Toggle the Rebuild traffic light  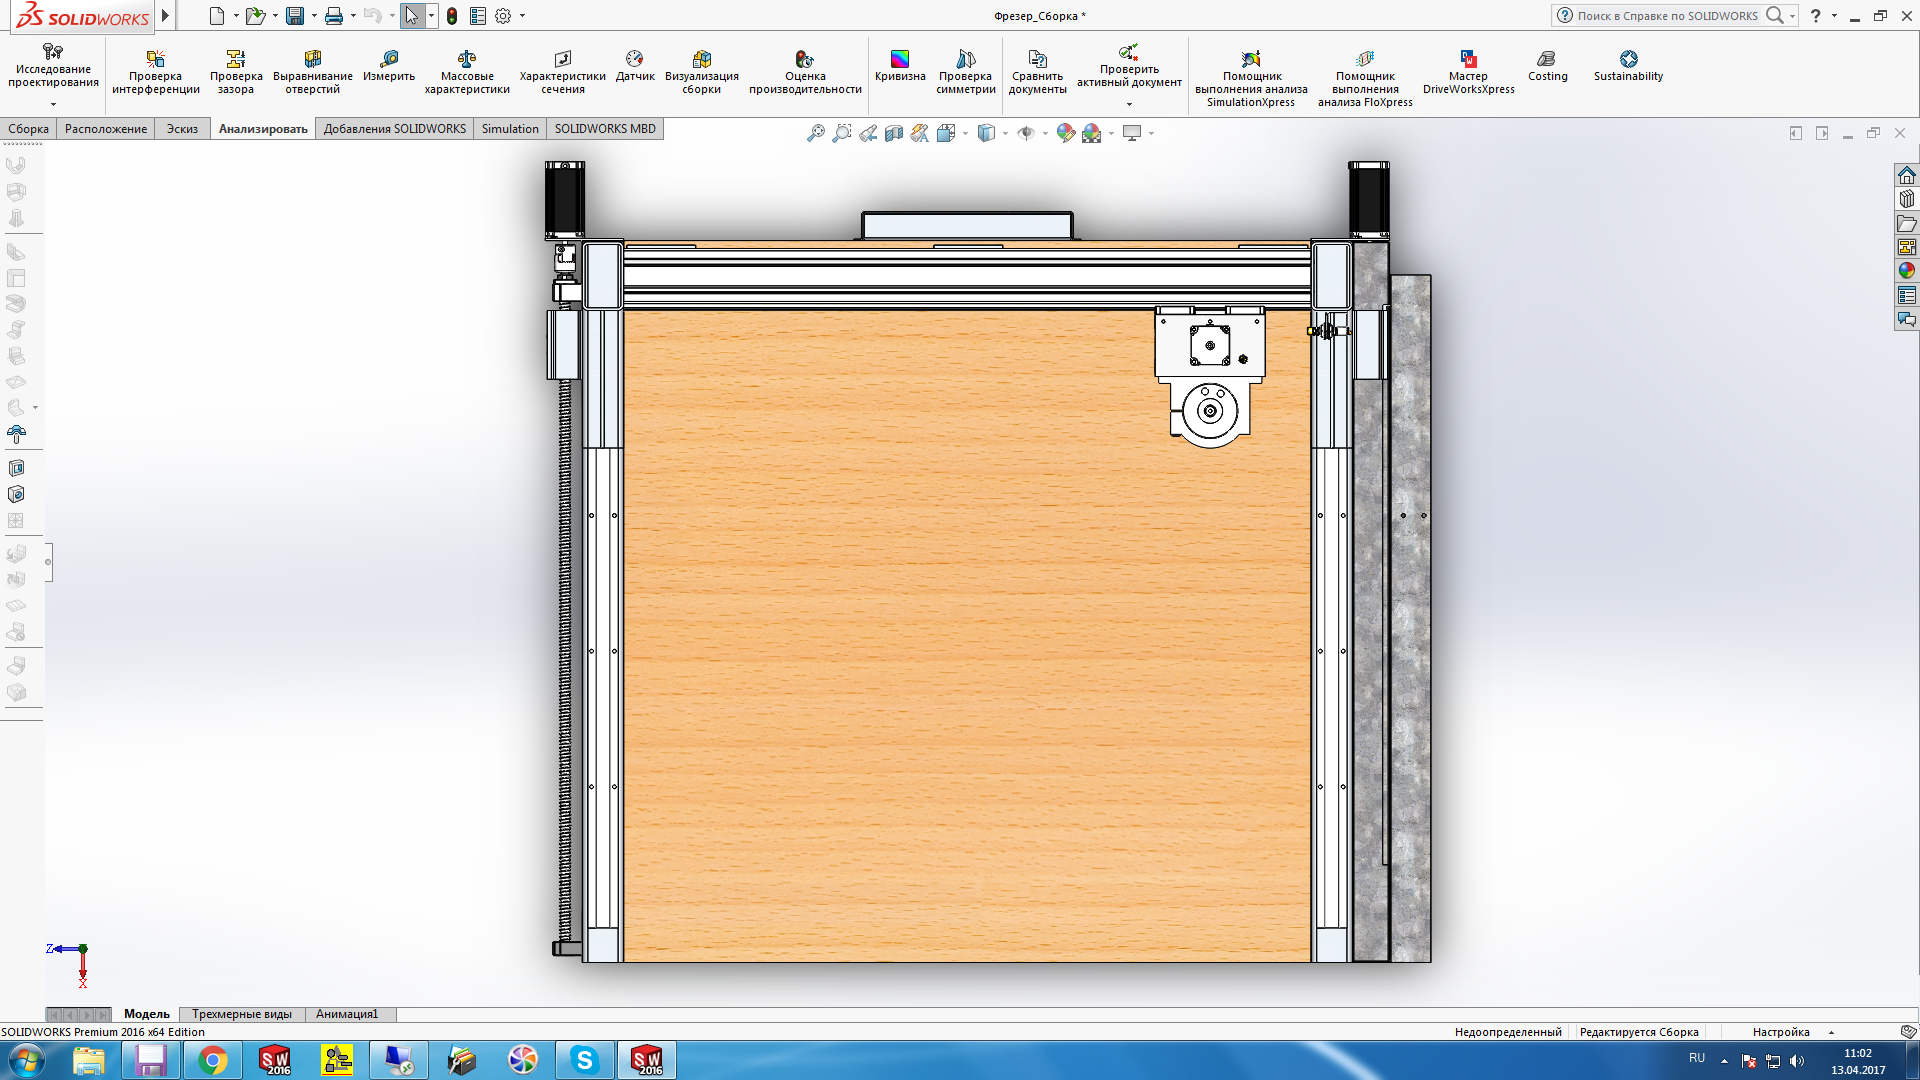452,16
